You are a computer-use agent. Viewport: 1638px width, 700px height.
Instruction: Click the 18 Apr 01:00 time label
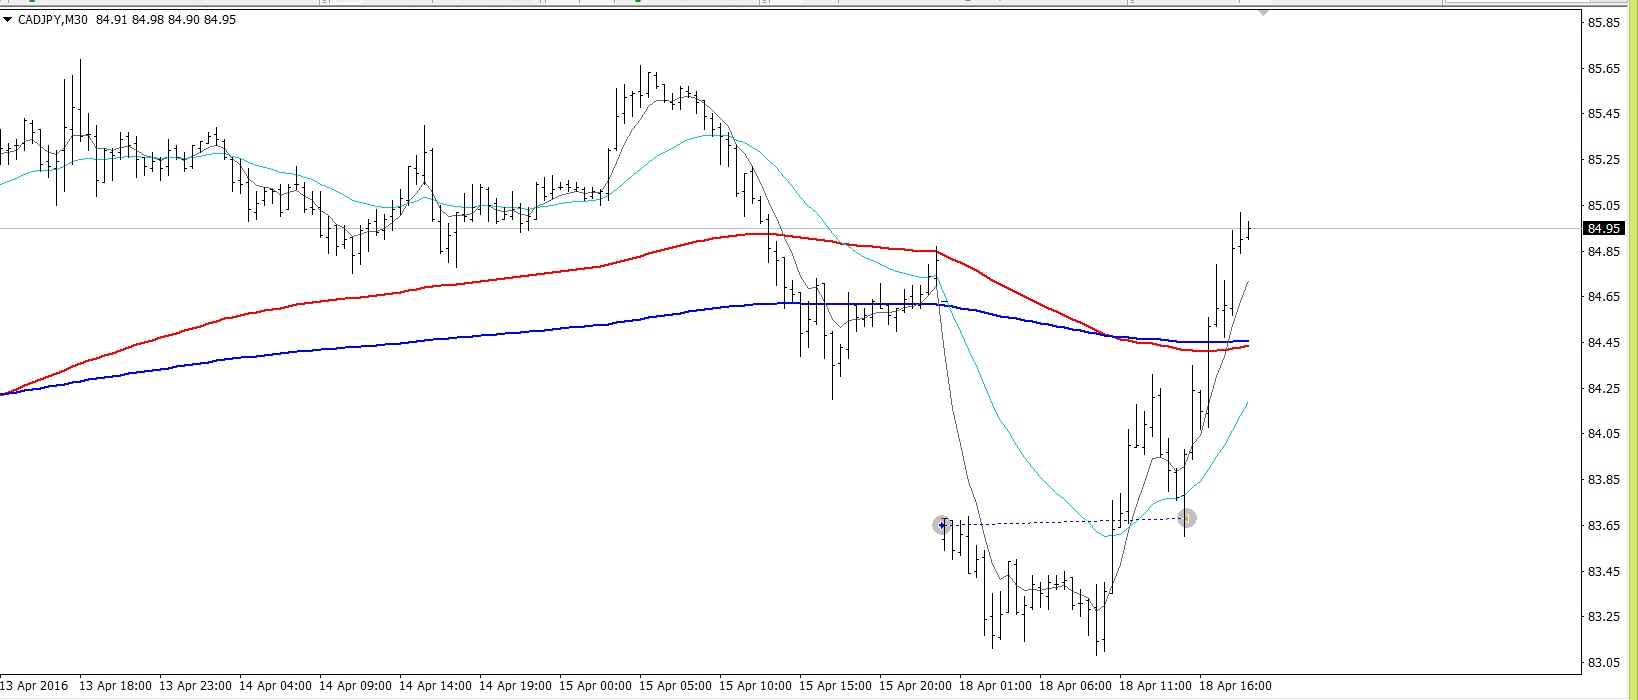click(x=996, y=686)
